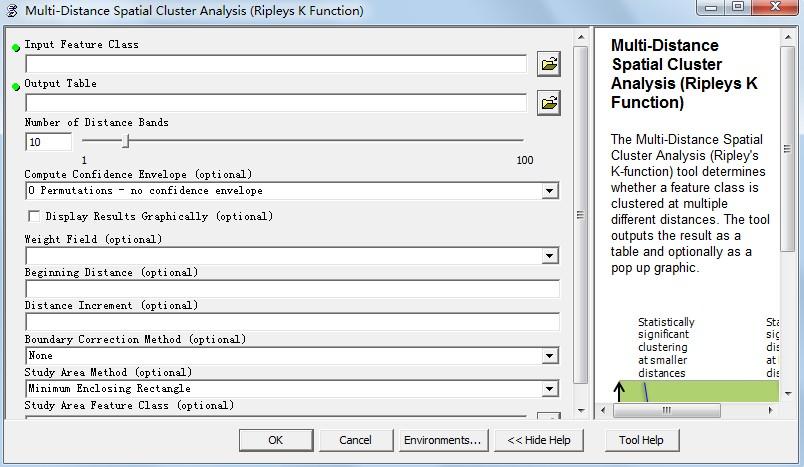The height and width of the screenshot is (467, 804).
Task: Open Tool Help
Action: coord(641,440)
